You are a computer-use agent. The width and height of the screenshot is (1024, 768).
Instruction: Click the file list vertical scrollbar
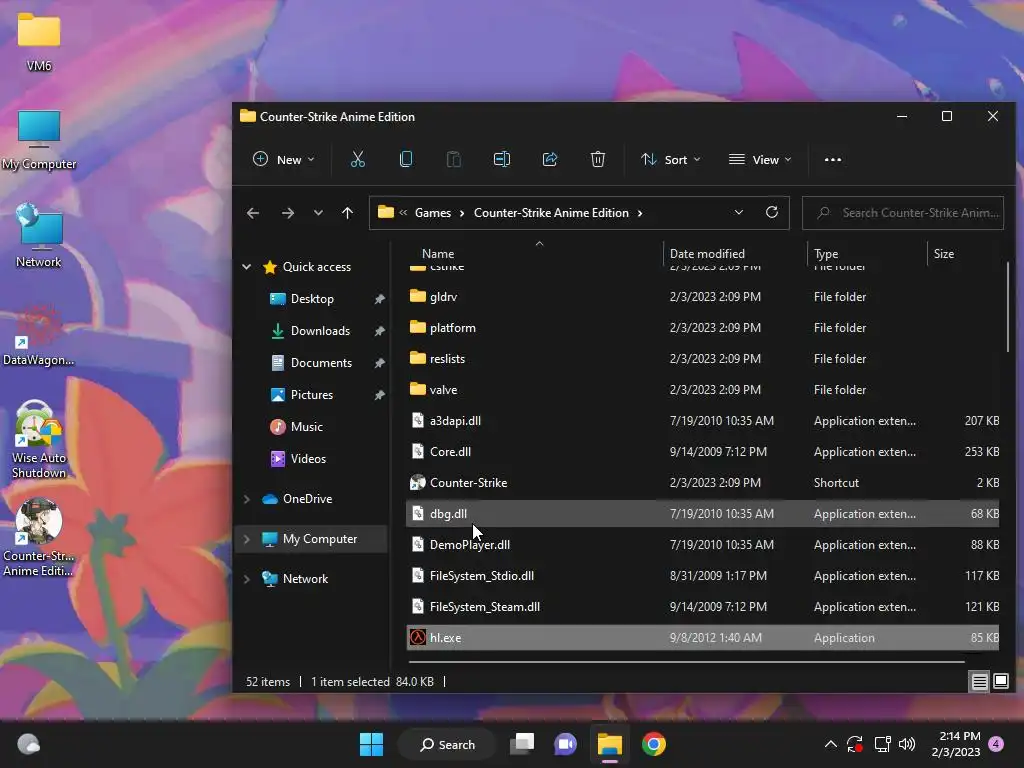pyautogui.click(x=1008, y=307)
